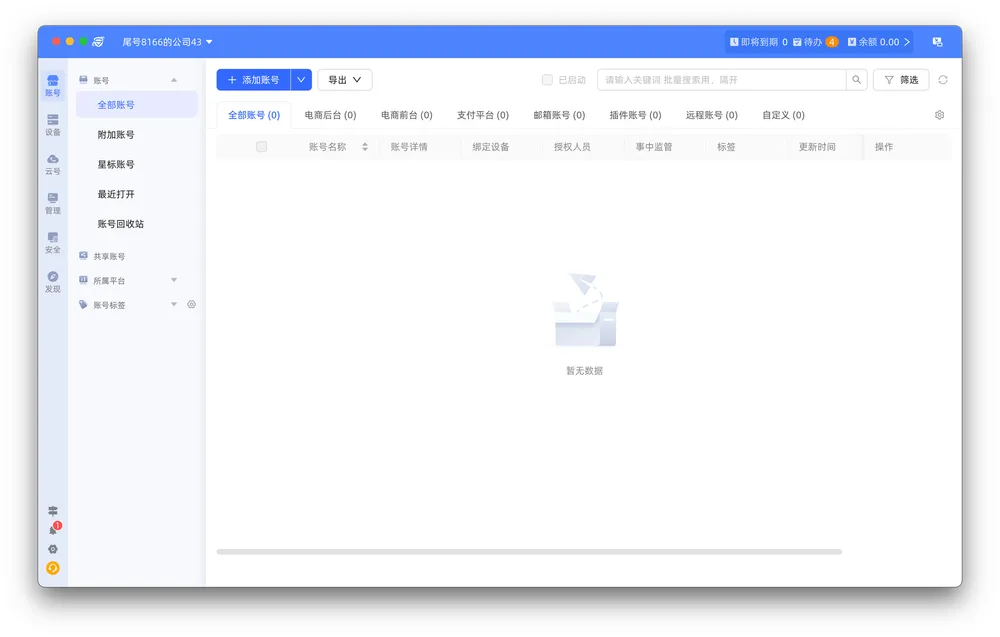Click the 筛选 filter button
Image resolution: width=1000 pixels, height=637 pixels.
click(901, 80)
